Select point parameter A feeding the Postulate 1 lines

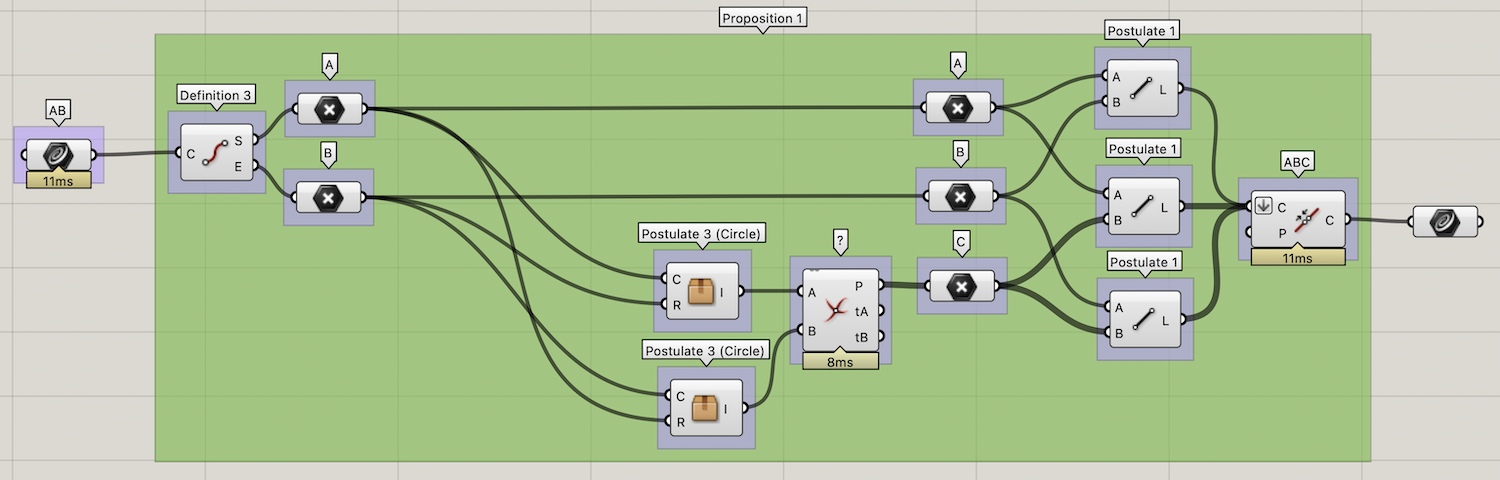pos(957,110)
